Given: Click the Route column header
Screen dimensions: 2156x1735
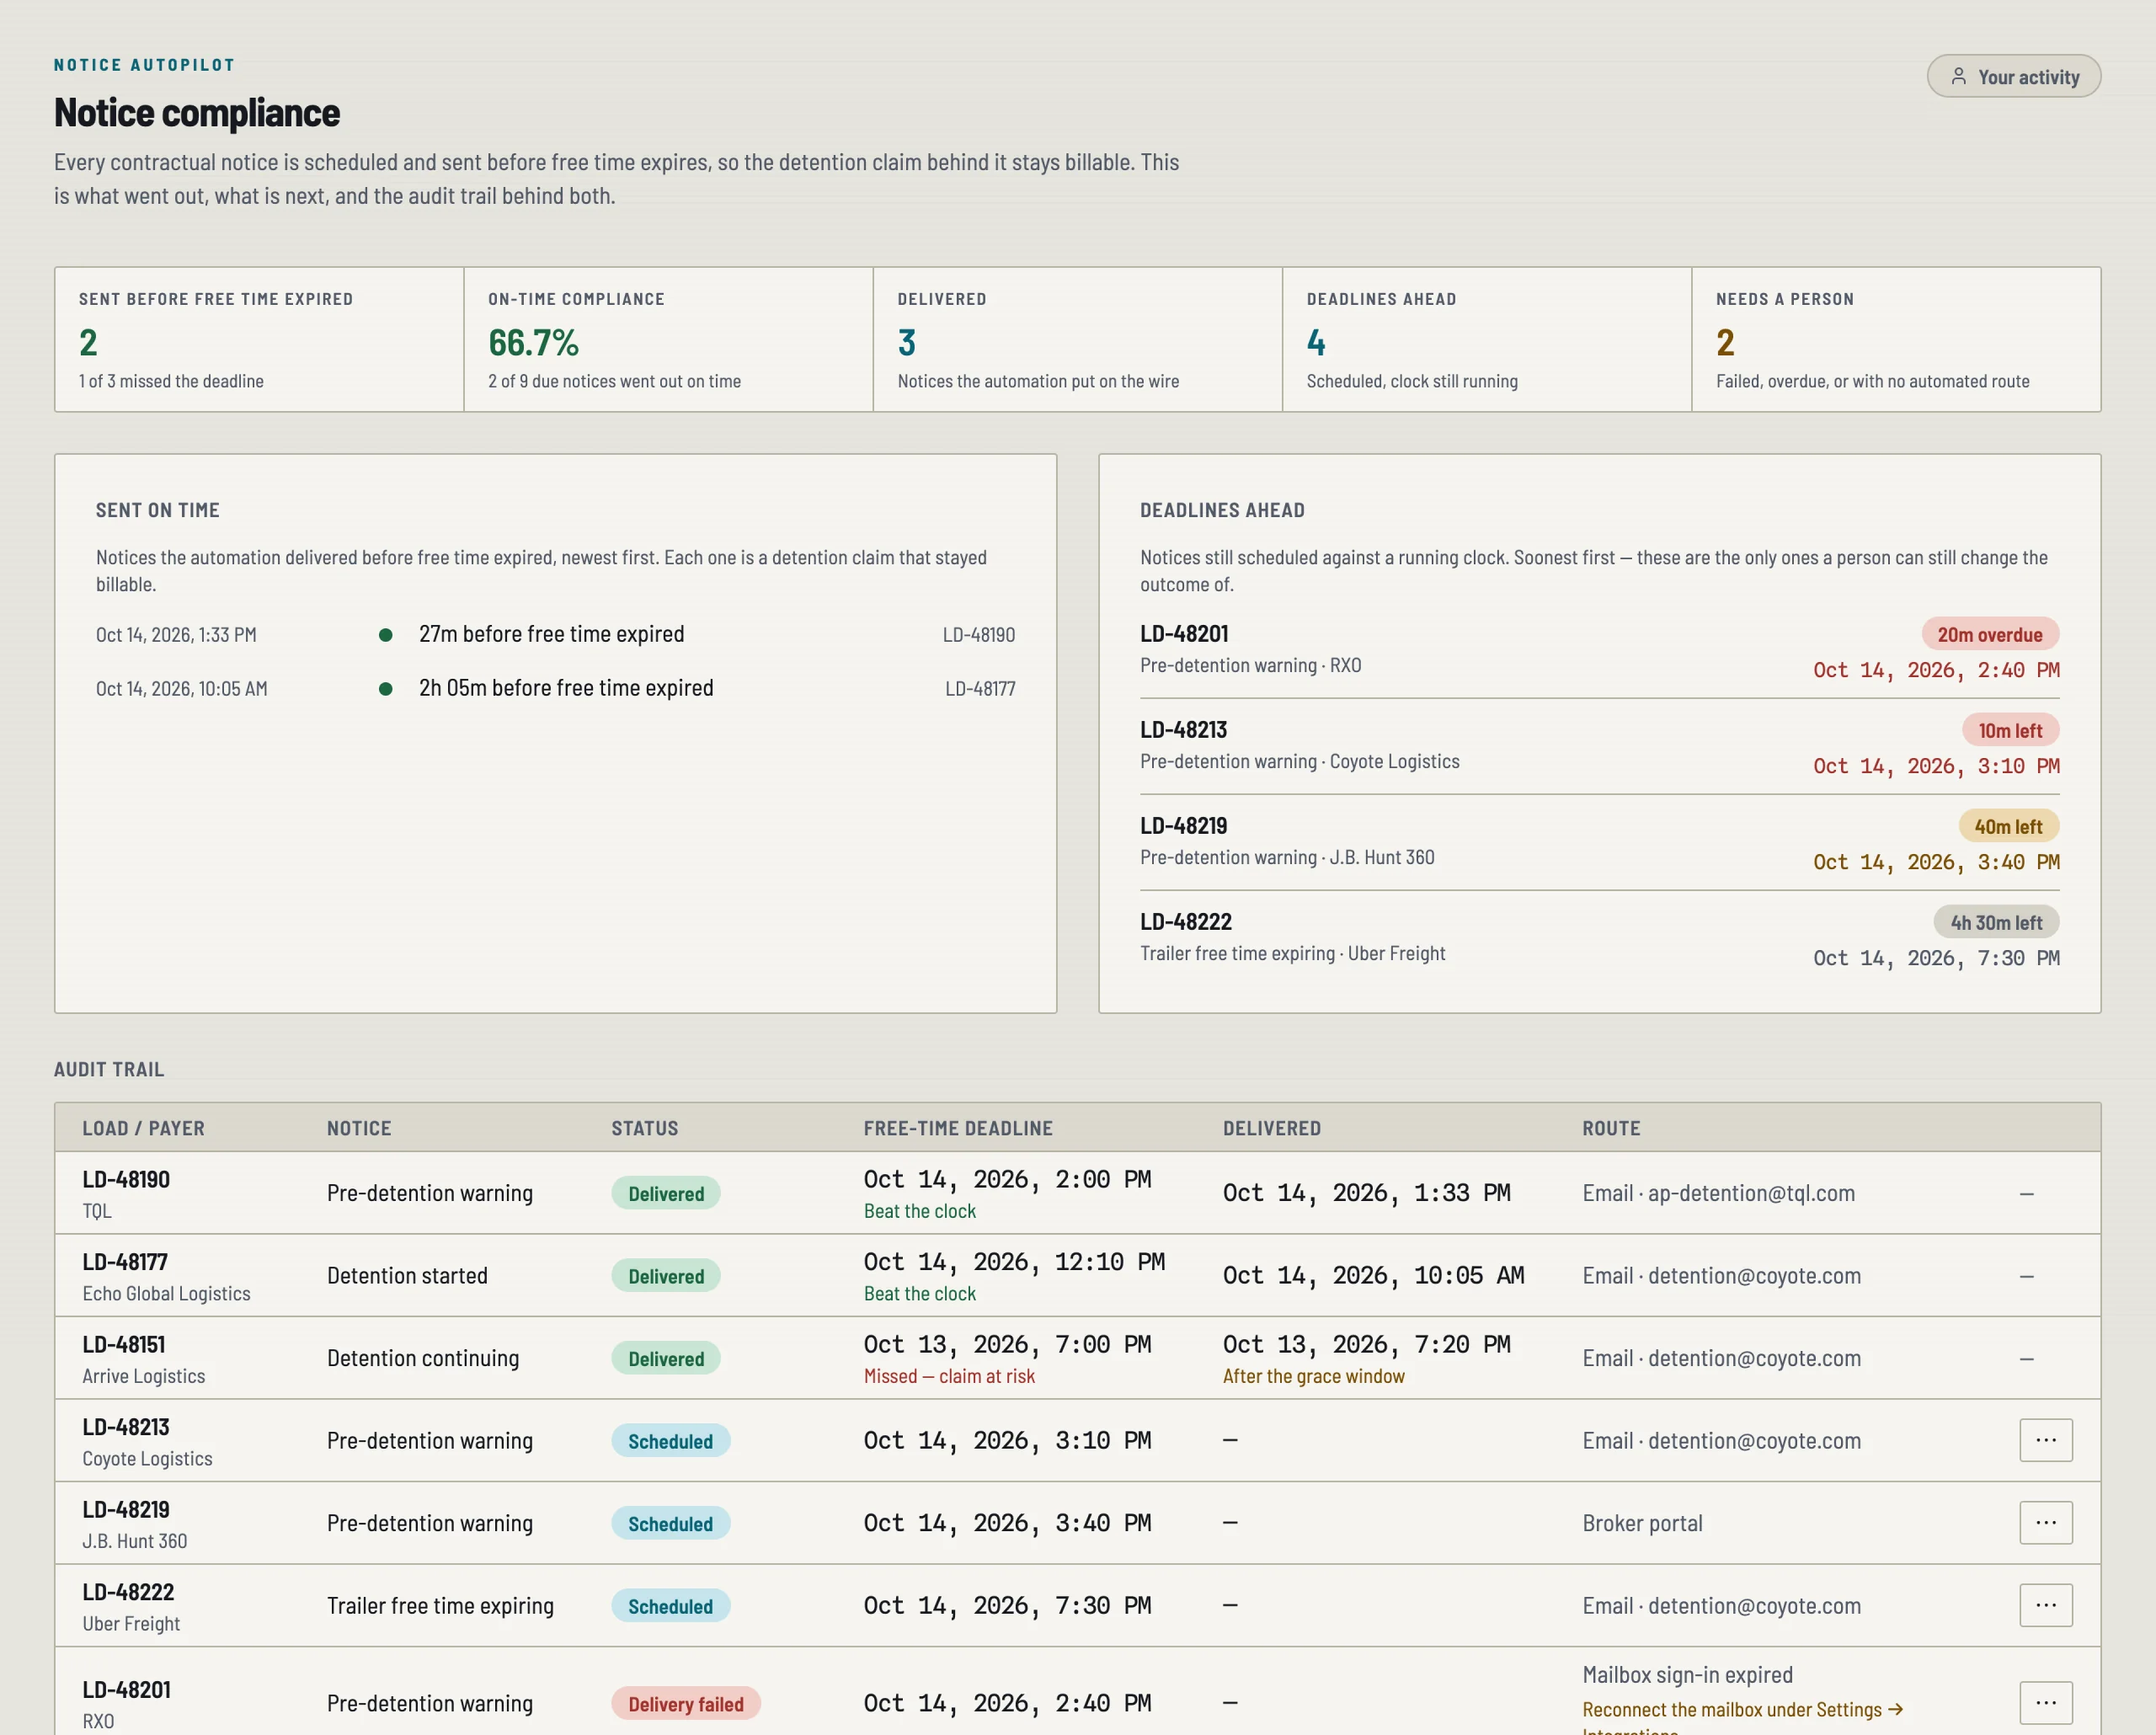Looking at the screenshot, I should click(x=1611, y=1128).
